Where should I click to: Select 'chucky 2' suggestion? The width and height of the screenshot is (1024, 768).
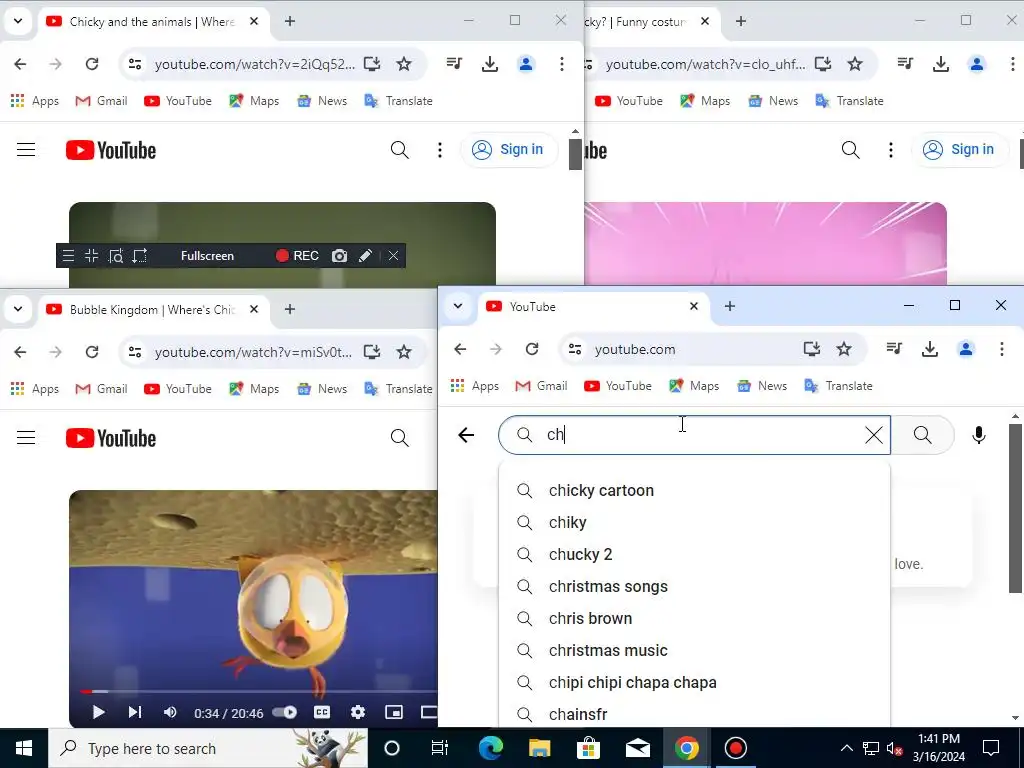tap(694, 554)
